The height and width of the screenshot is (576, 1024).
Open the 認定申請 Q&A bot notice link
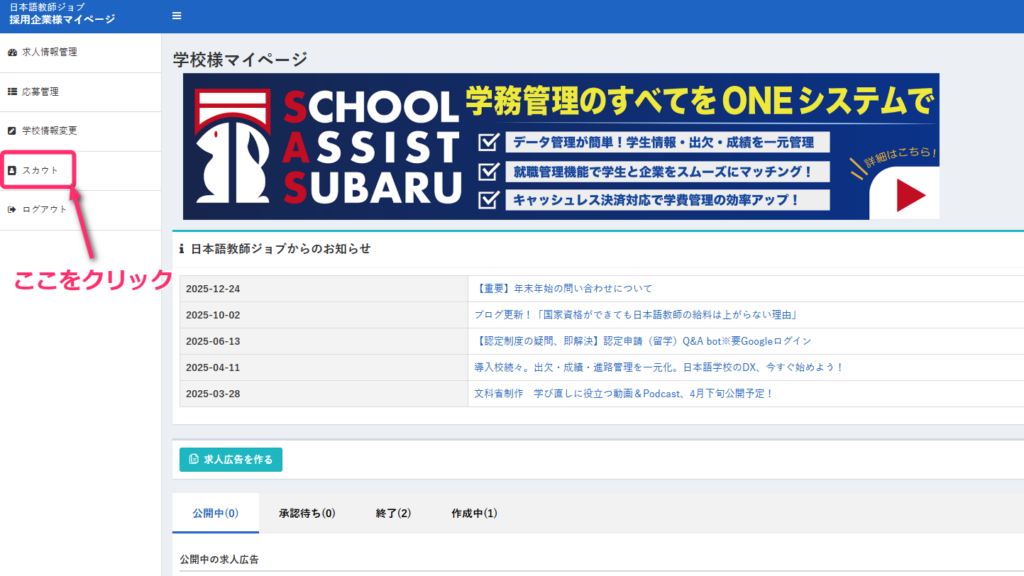642,341
